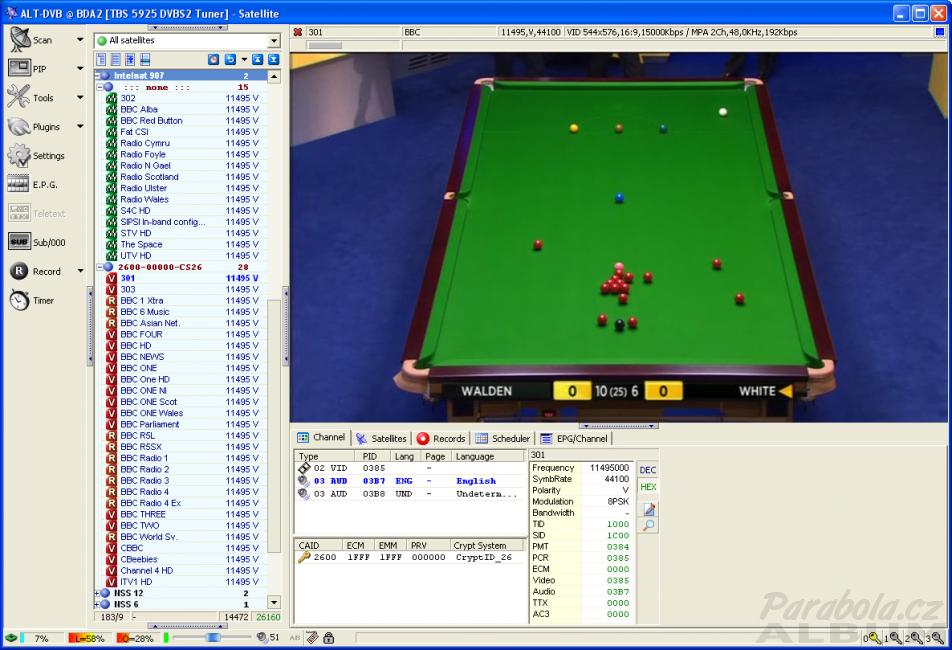Click the Crypt System column header

tap(487, 545)
